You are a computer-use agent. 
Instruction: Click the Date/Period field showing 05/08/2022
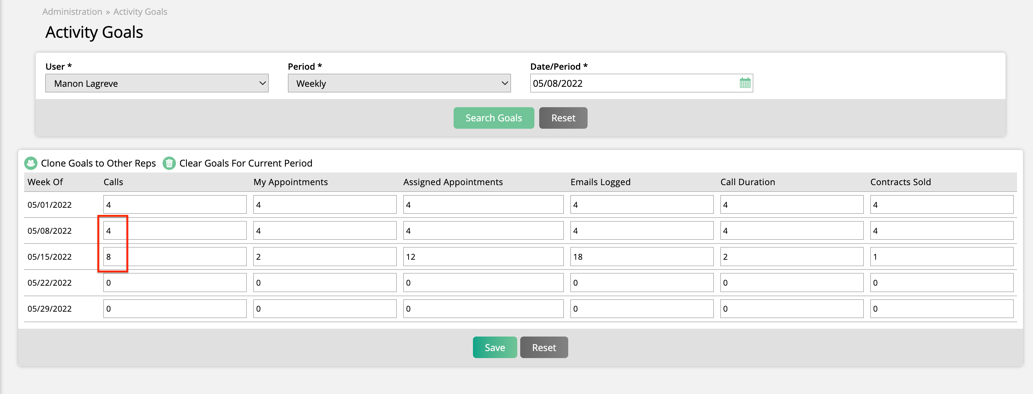pos(642,83)
